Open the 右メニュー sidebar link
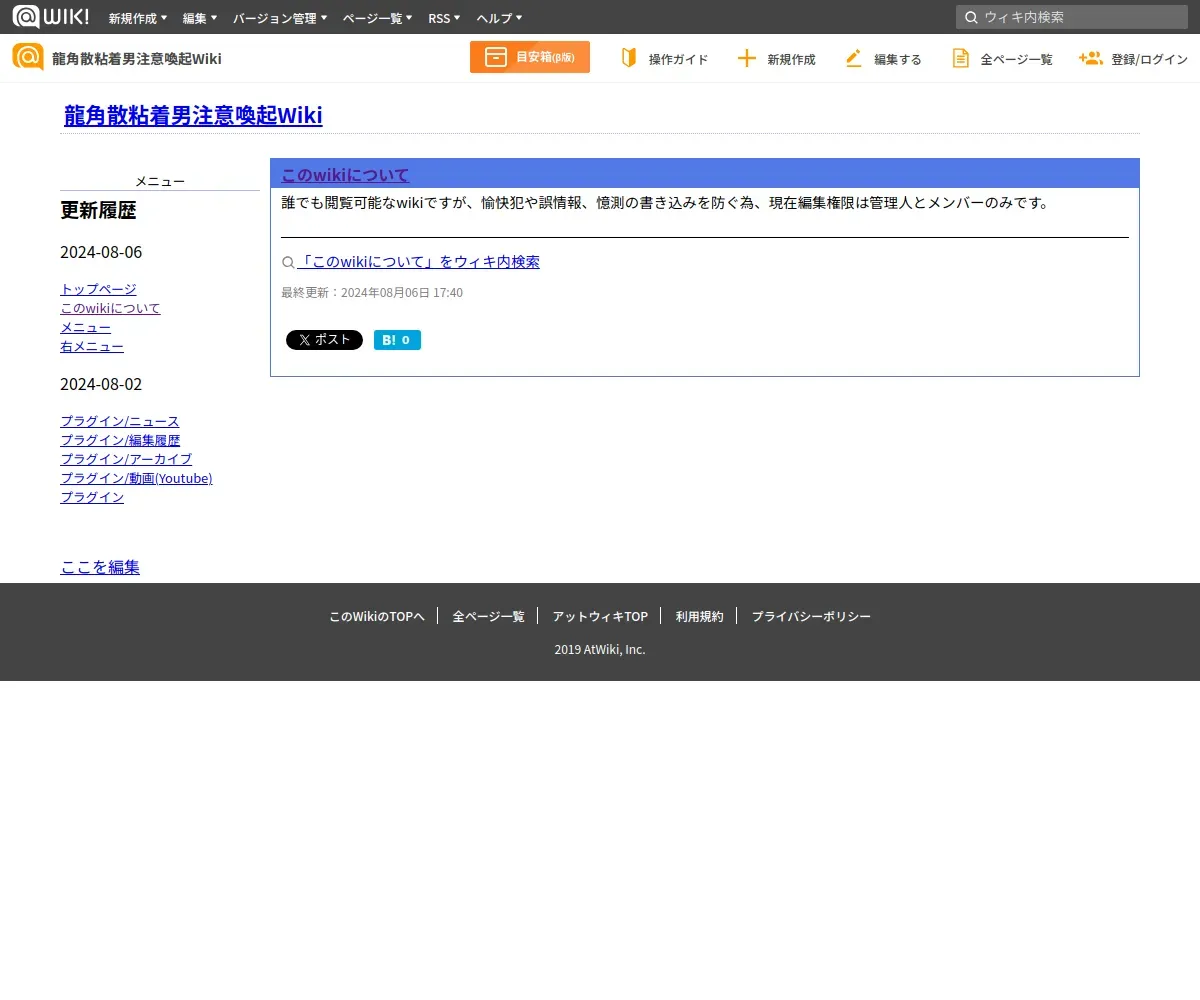The image size is (1200, 1000). click(x=92, y=346)
